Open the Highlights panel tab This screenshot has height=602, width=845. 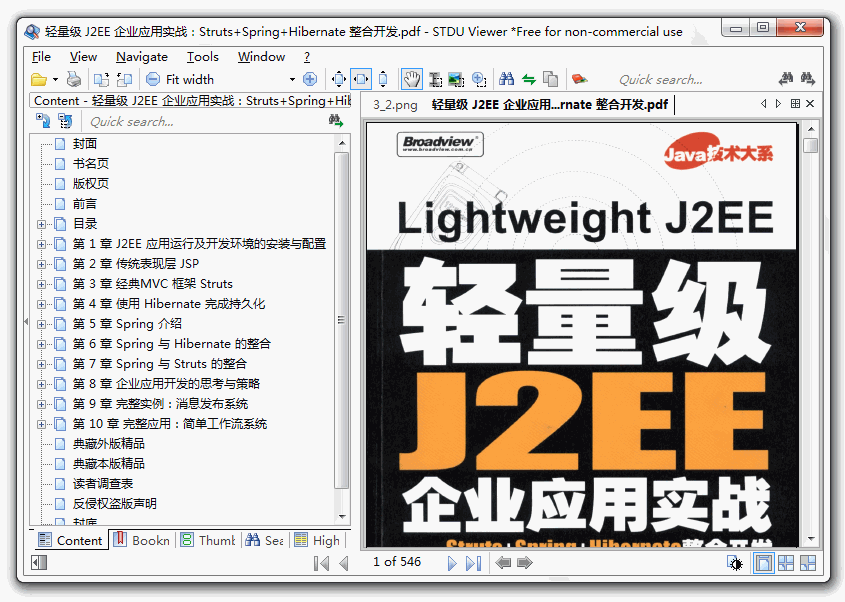318,540
